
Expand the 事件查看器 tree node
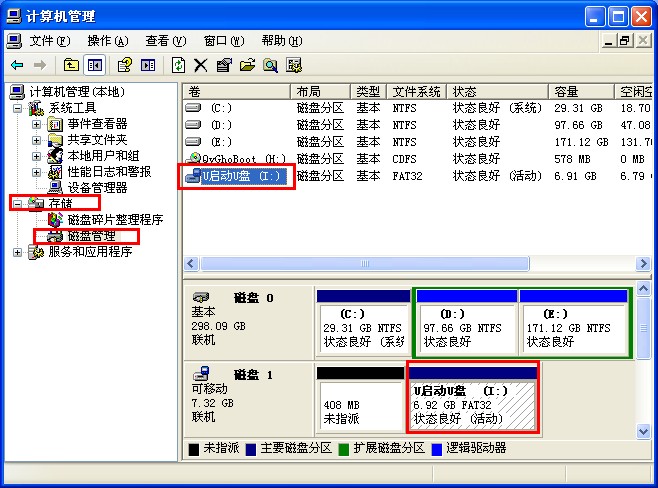[x=37, y=124]
